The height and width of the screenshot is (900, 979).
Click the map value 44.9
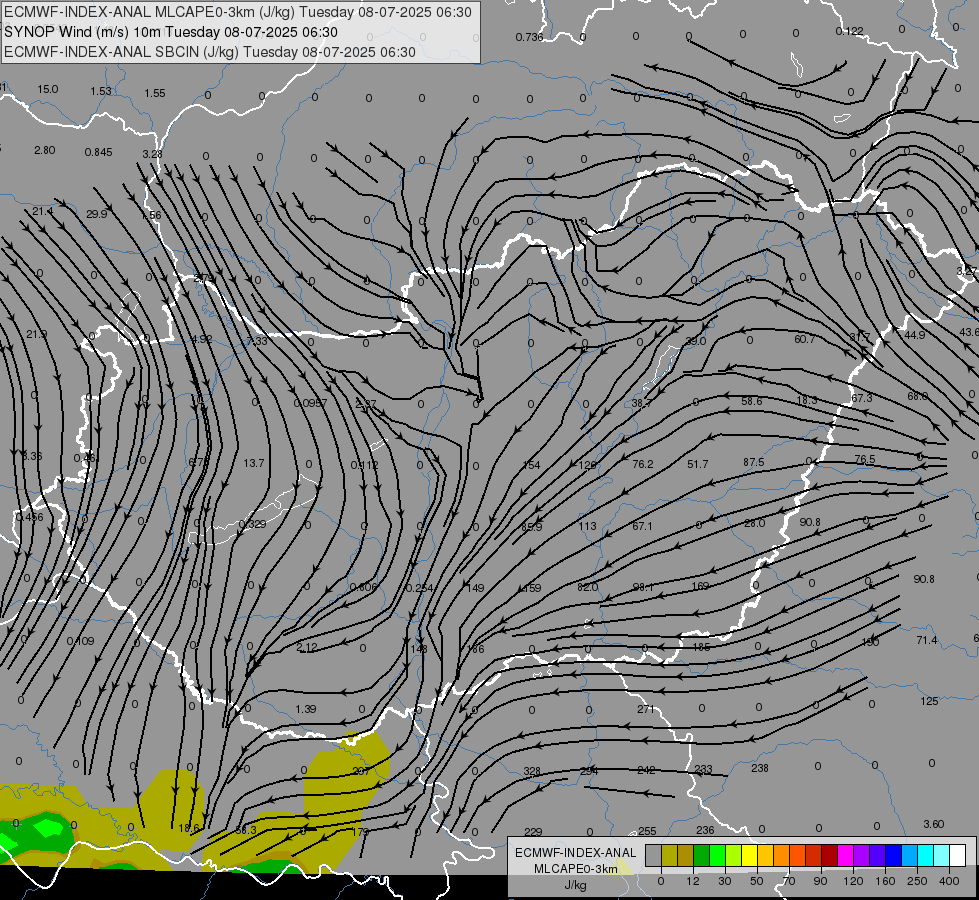pos(915,335)
